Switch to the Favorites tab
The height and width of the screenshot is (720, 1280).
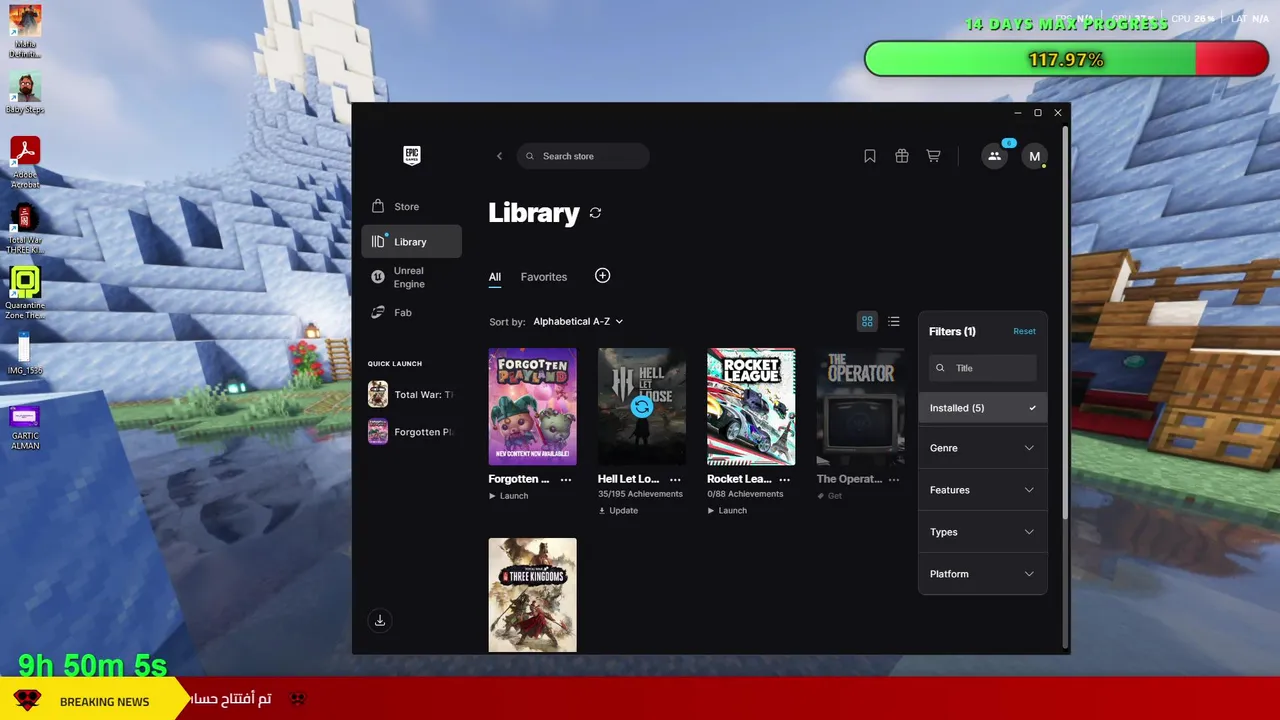click(544, 277)
